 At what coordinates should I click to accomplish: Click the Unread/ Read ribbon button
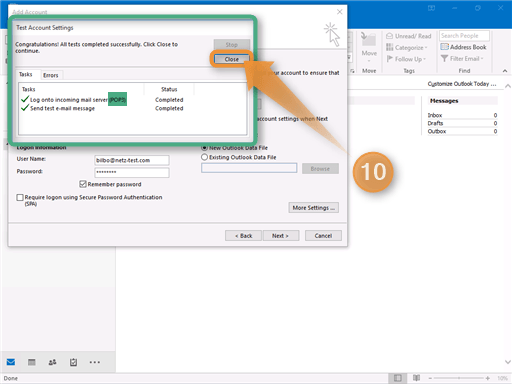click(x=409, y=36)
